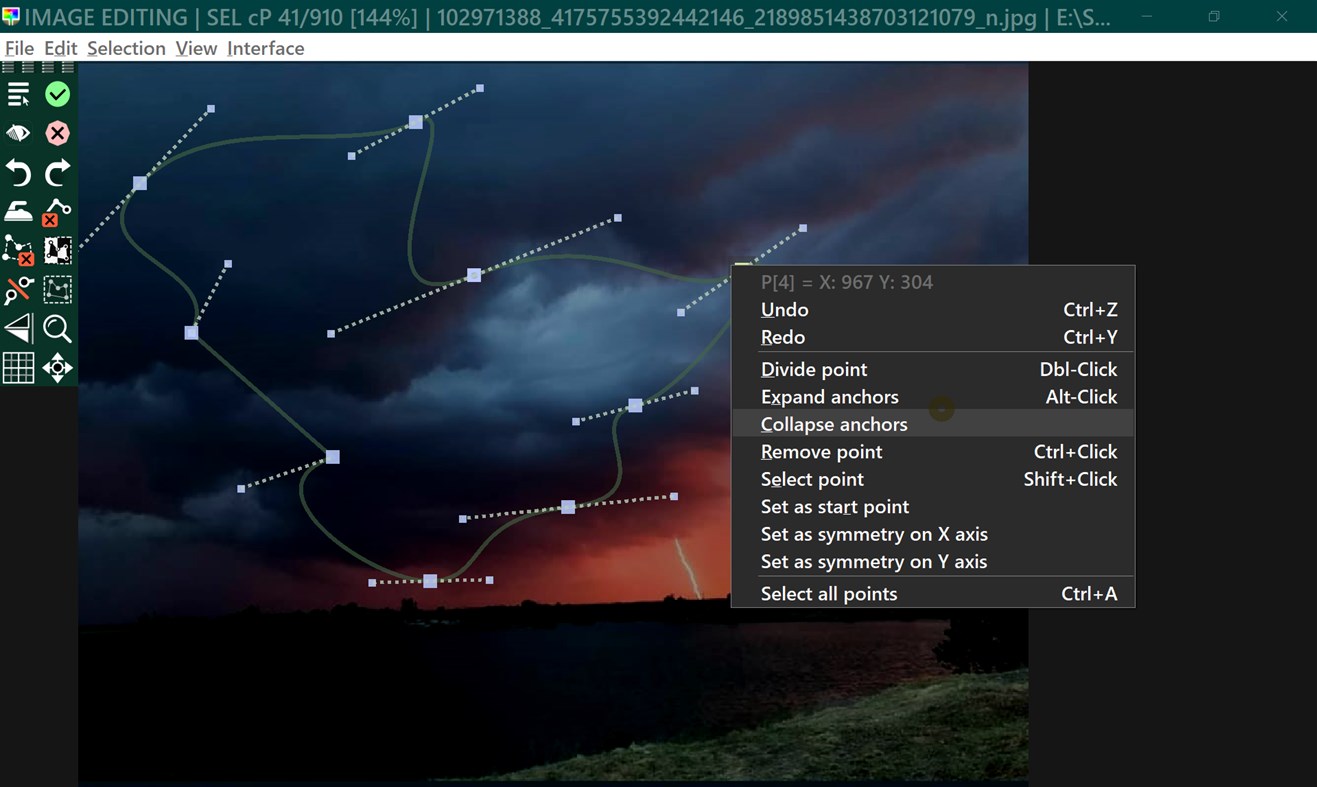This screenshot has height=787, width=1317.
Task: Activate the smoothing iron tool
Action: (18, 211)
